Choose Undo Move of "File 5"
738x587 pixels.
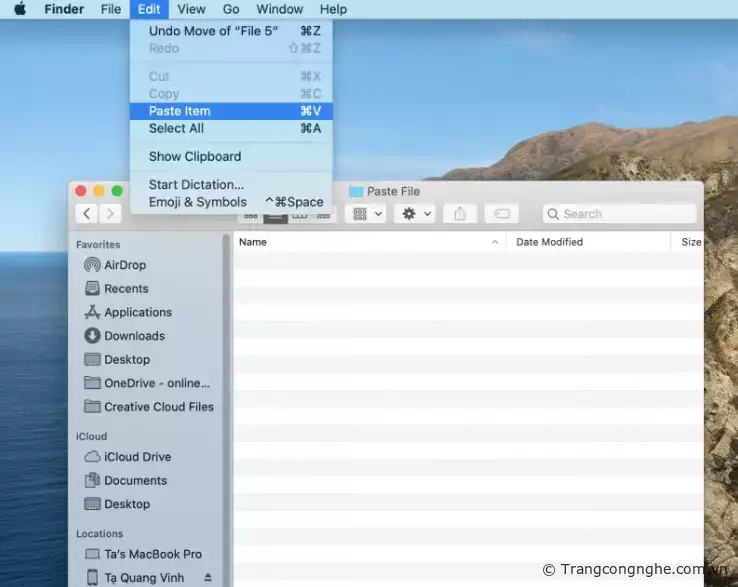pos(213,31)
